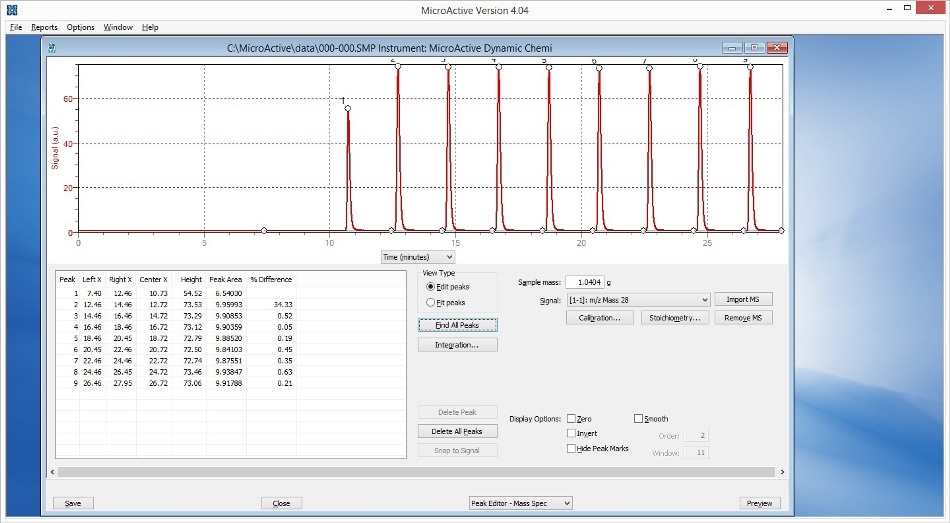Open the Calibration... dialog
This screenshot has height=523, width=950.
coord(600,318)
